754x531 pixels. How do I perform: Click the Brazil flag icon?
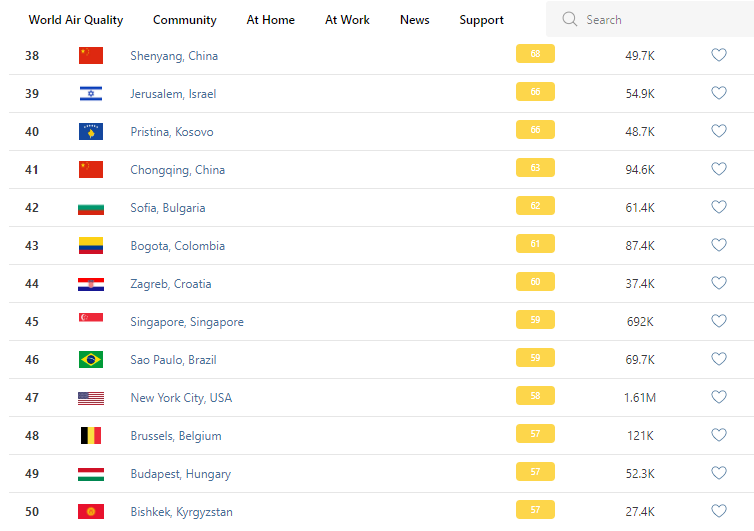point(91,360)
